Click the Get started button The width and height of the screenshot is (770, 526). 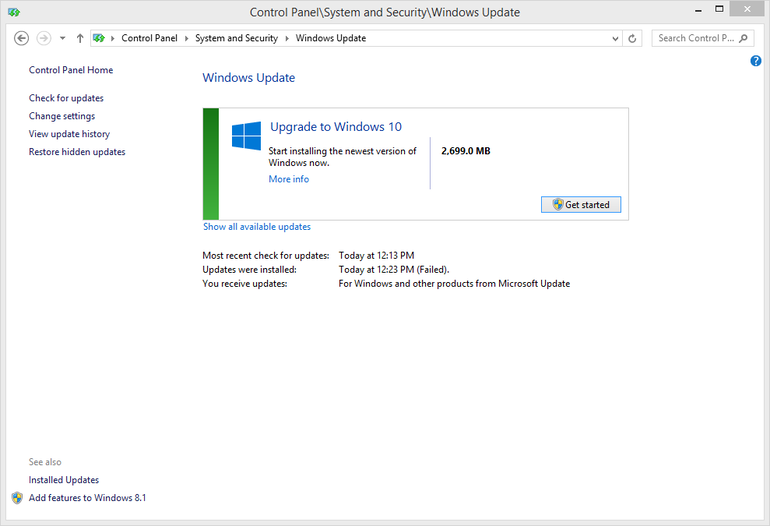click(581, 205)
